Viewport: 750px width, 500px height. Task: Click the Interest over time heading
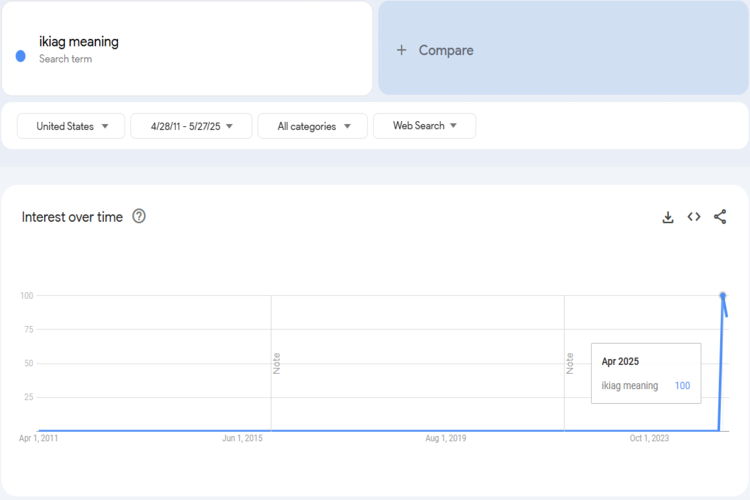coord(72,217)
